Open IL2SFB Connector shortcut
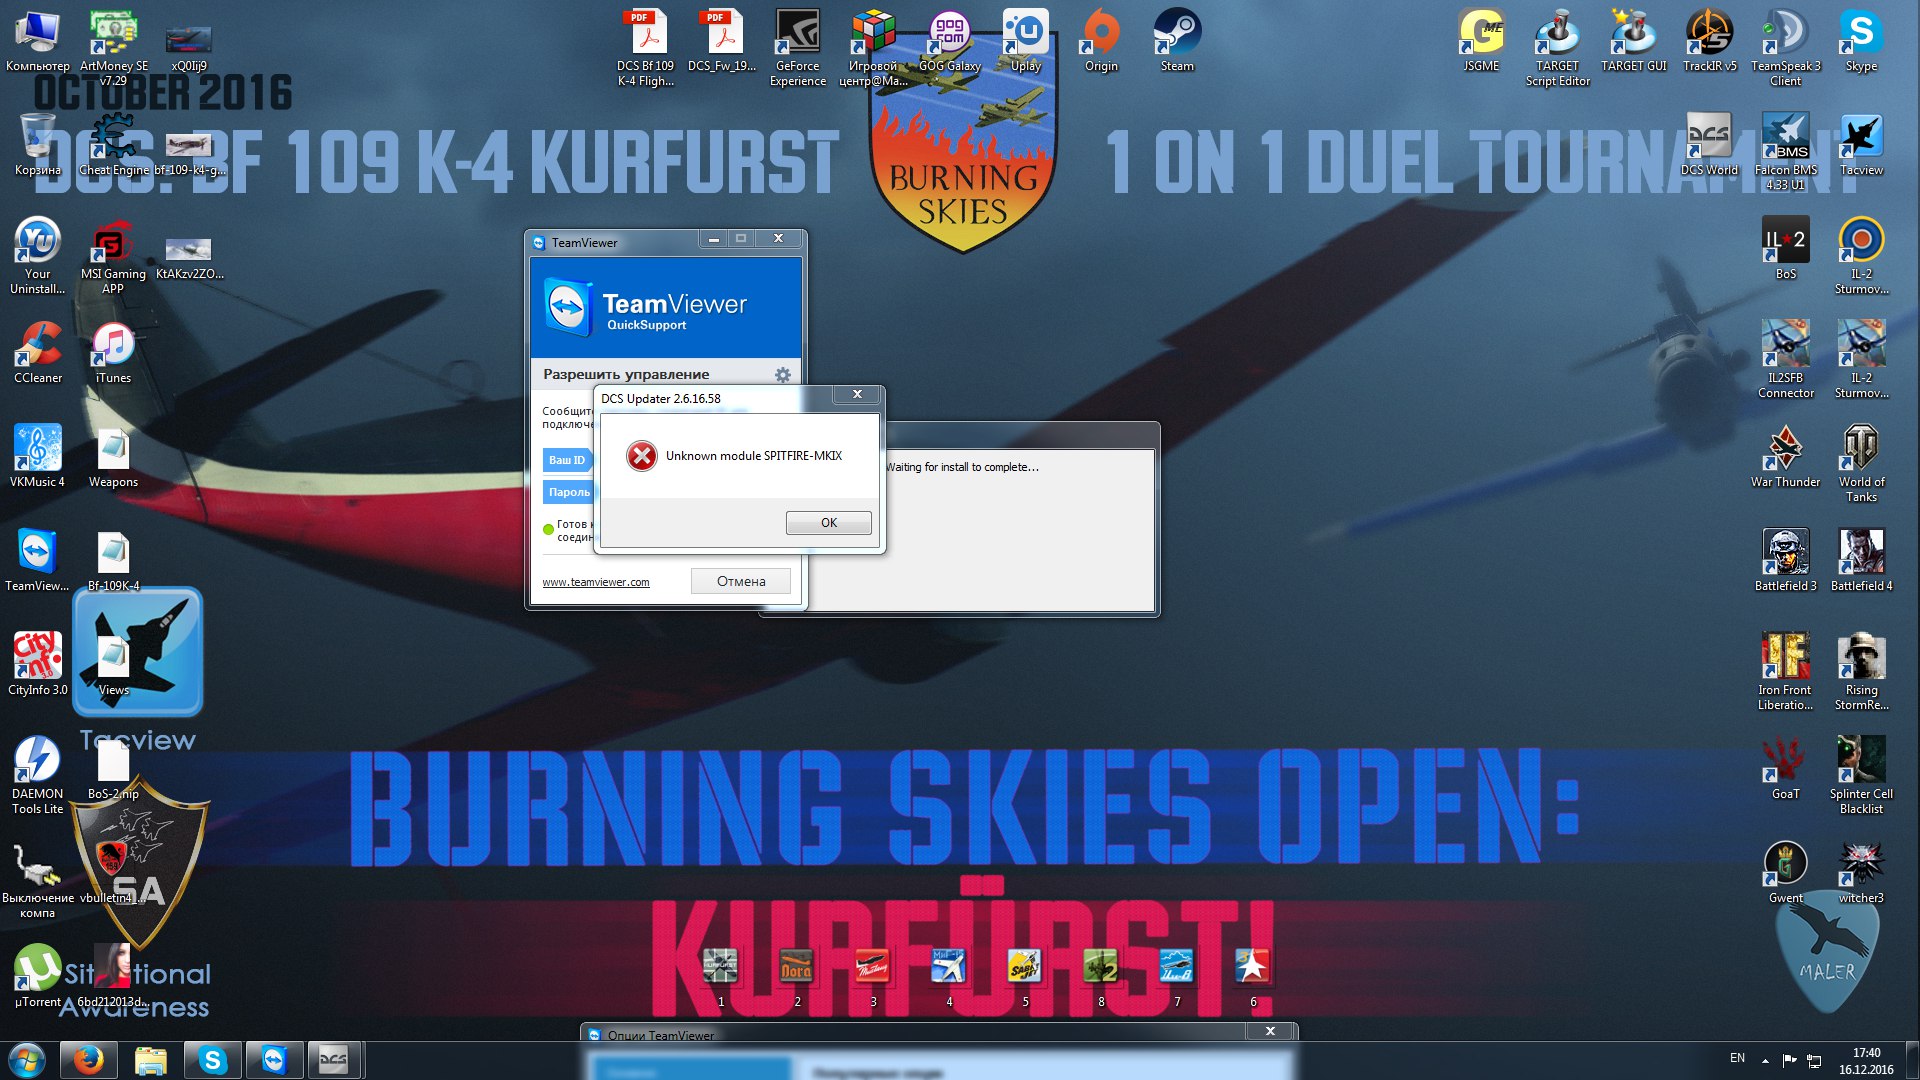This screenshot has height=1080, width=1920. coord(1785,360)
